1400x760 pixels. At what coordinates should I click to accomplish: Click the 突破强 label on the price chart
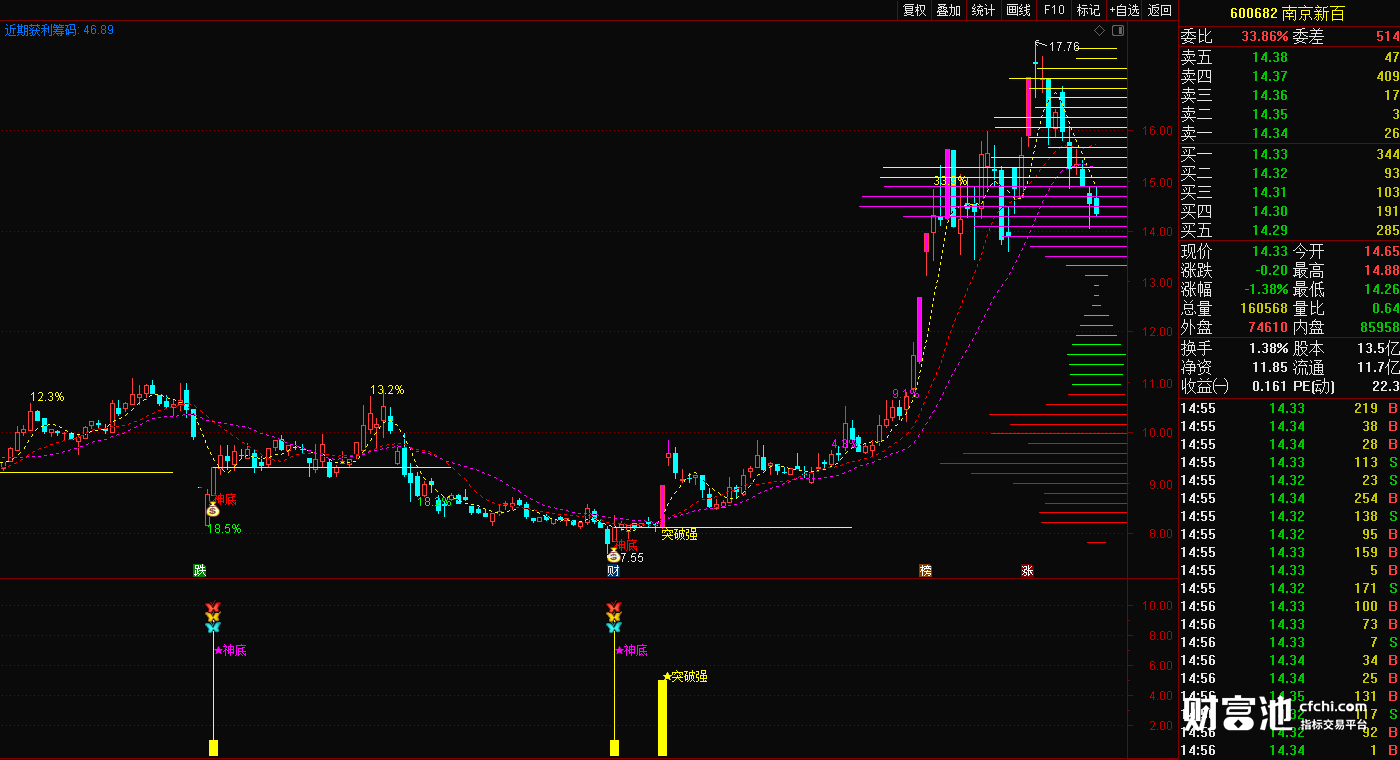679,534
